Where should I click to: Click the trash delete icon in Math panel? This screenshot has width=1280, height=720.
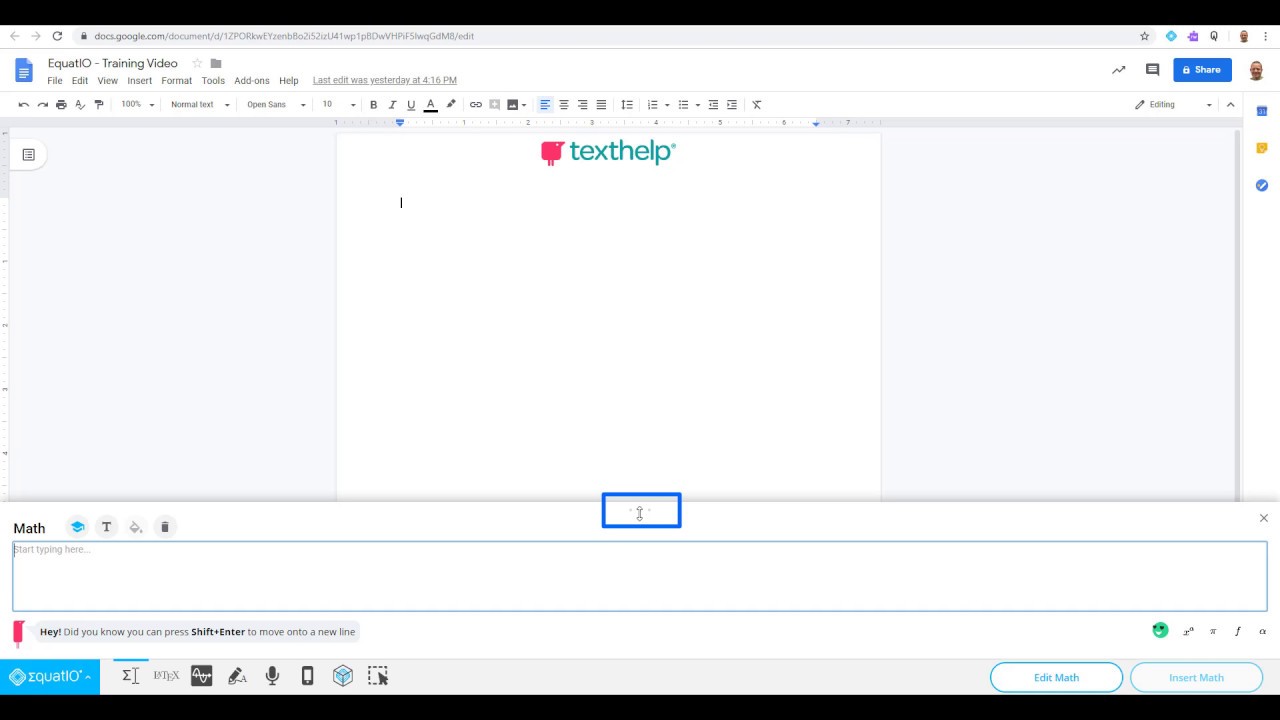(165, 527)
